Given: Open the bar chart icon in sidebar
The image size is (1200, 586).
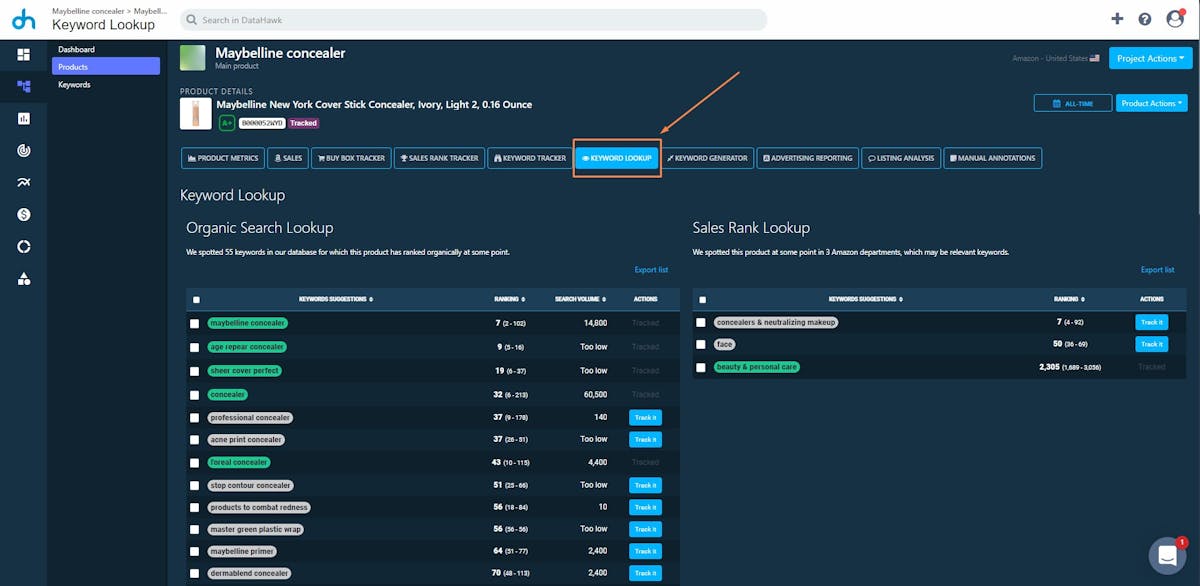Looking at the screenshot, I should (23, 118).
